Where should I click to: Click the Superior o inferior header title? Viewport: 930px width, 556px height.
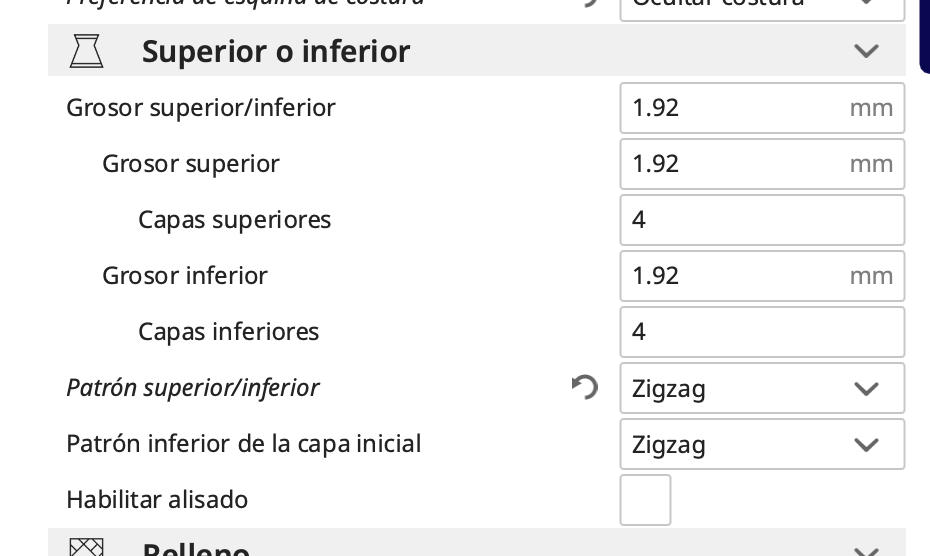[276, 51]
